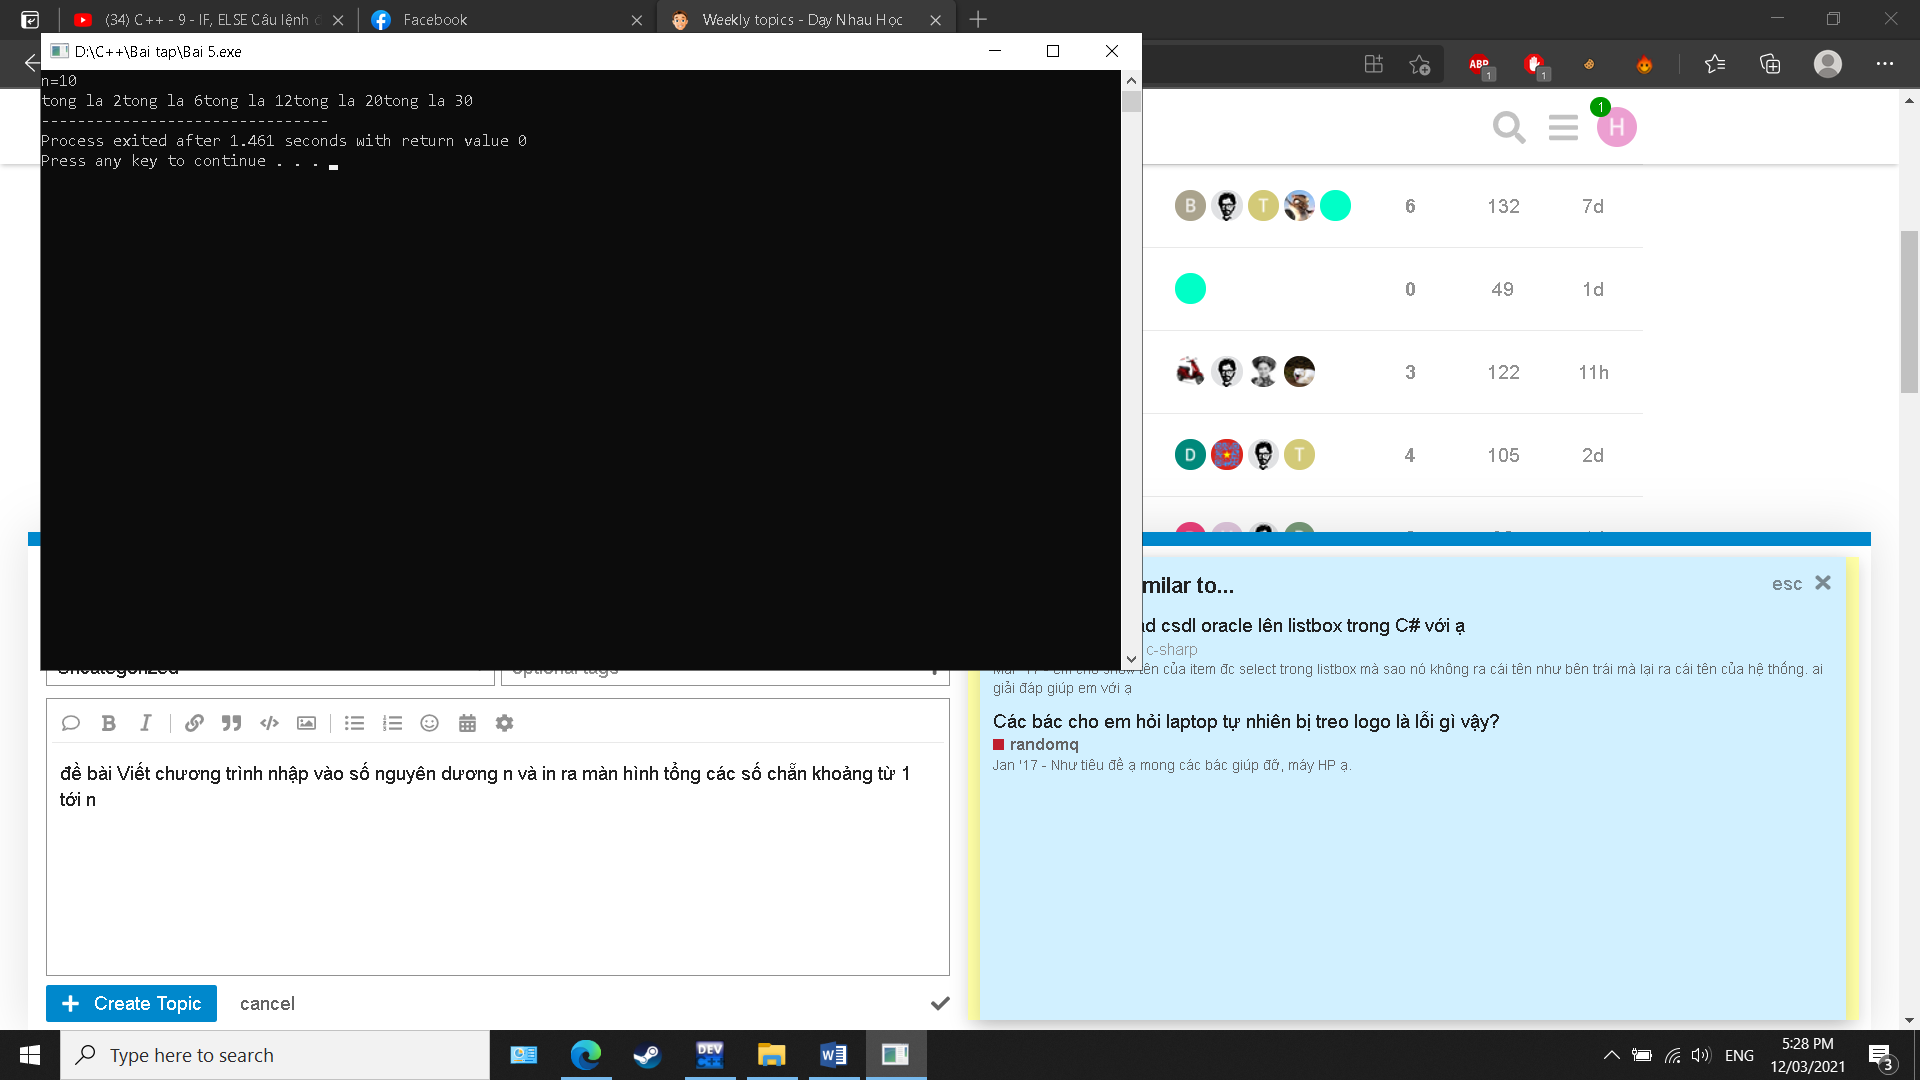Open the apps grid extension icon
Image resolution: width=1920 pixels, height=1080 pixels.
point(1373,64)
